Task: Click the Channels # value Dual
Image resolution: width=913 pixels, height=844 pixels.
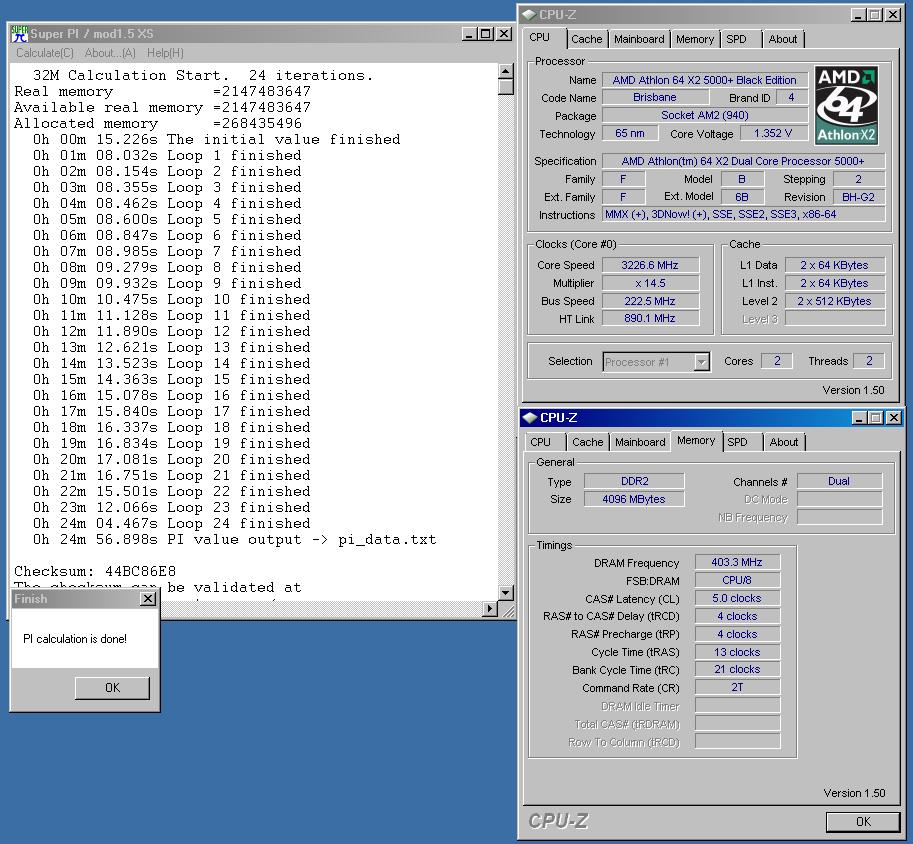Action: click(x=839, y=481)
